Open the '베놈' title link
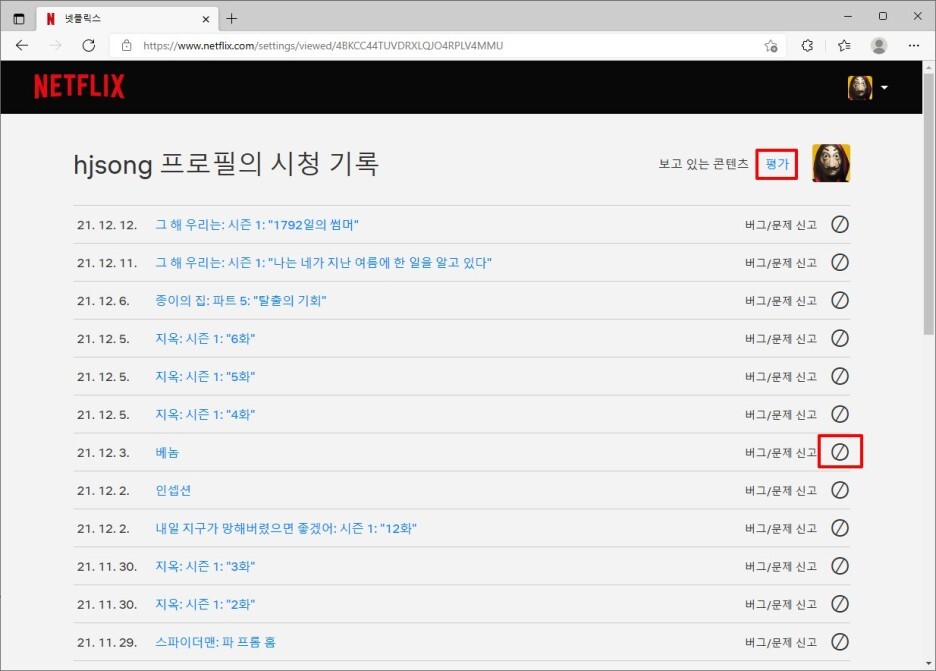 point(167,453)
